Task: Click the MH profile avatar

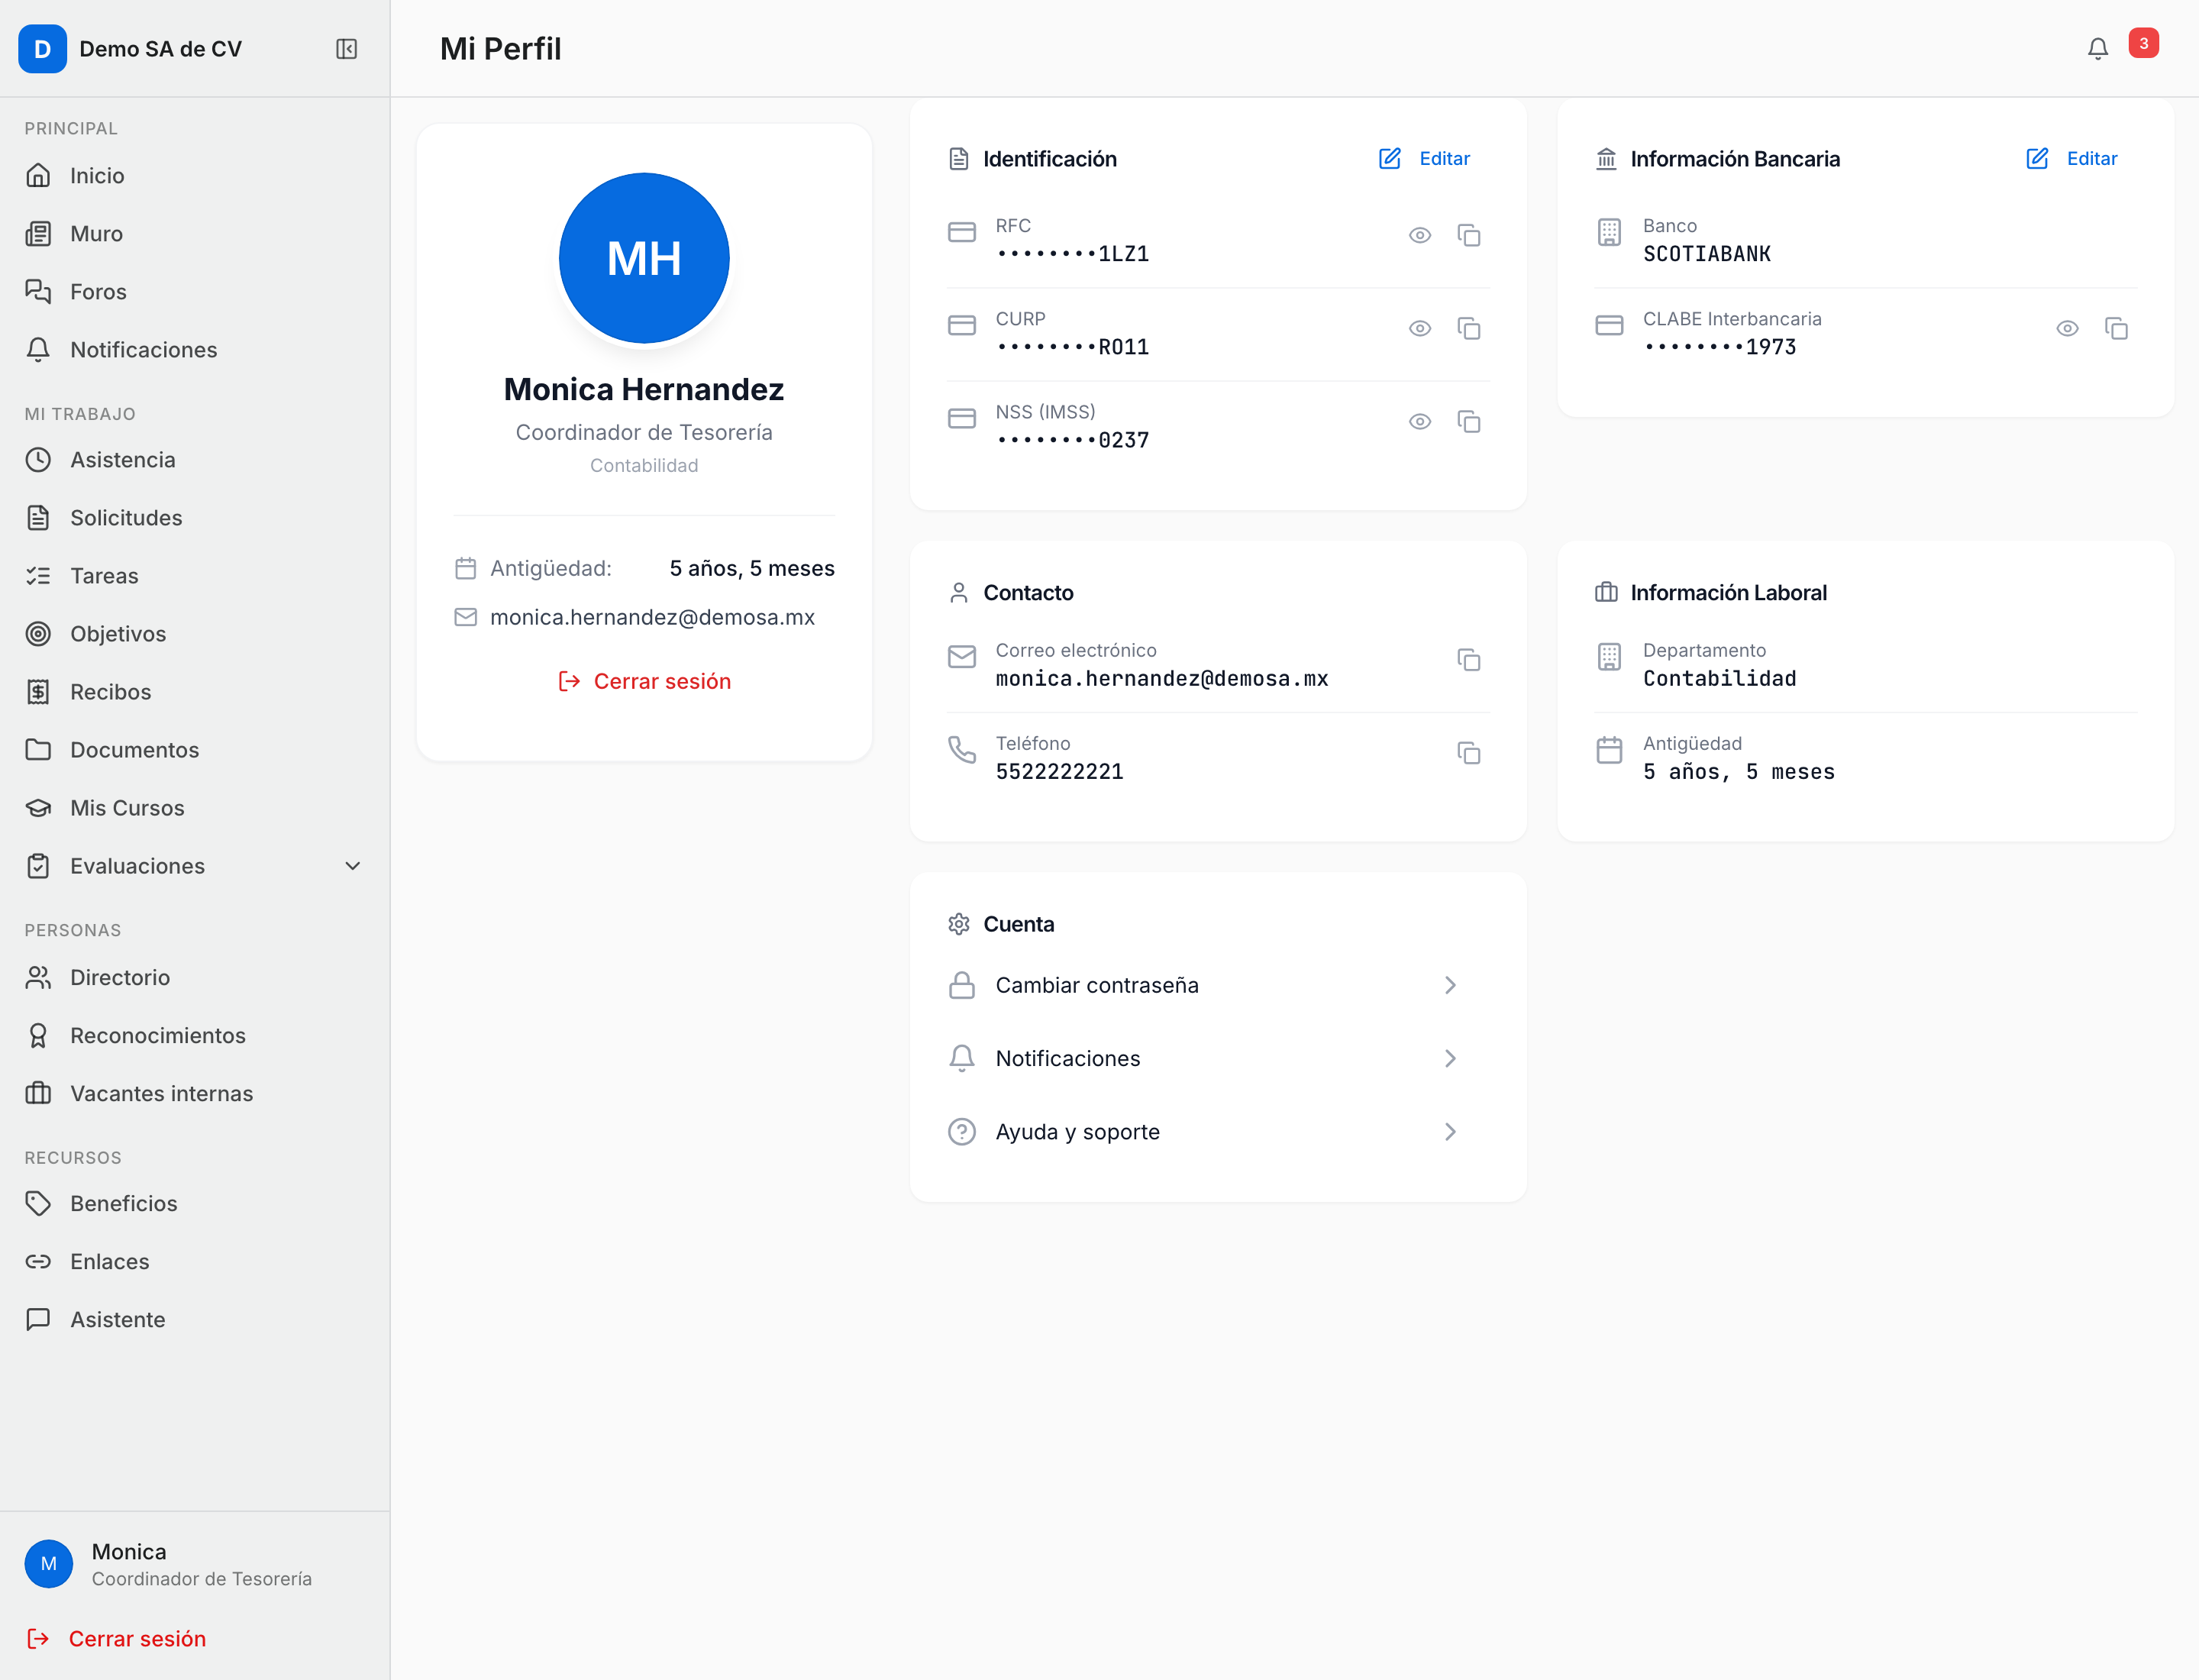Action: (x=644, y=258)
